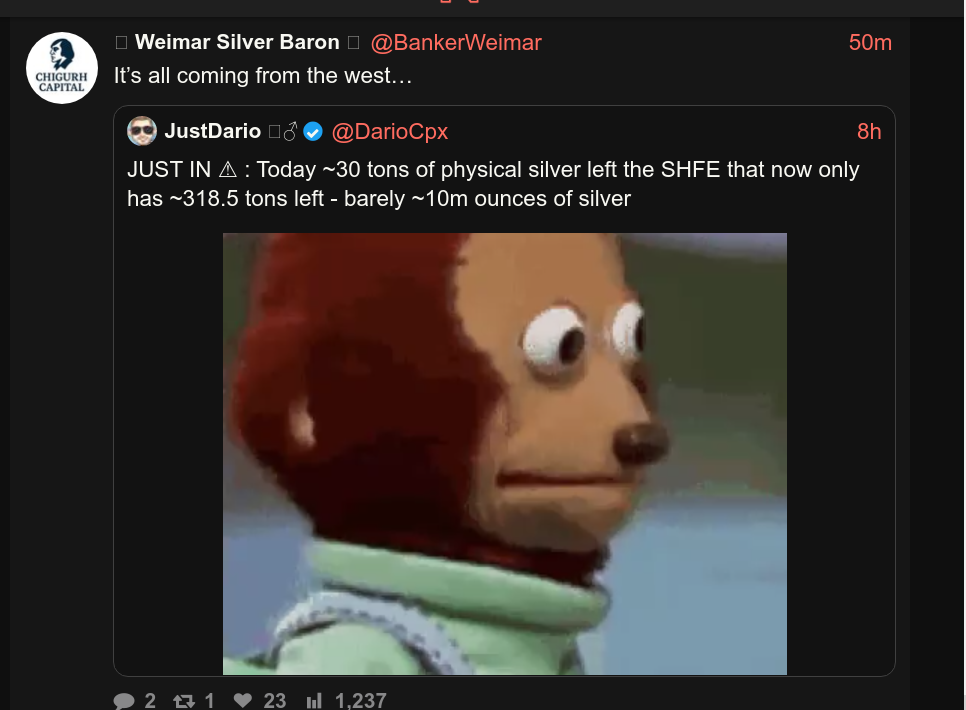Open the @DarioCpx handle link
This screenshot has width=966, height=710.
[x=389, y=131]
